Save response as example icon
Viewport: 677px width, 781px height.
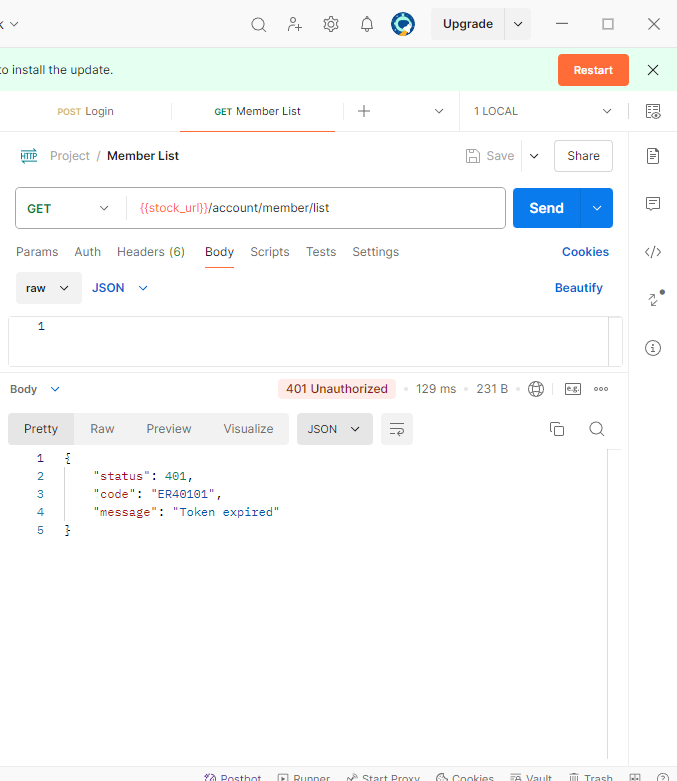point(573,389)
